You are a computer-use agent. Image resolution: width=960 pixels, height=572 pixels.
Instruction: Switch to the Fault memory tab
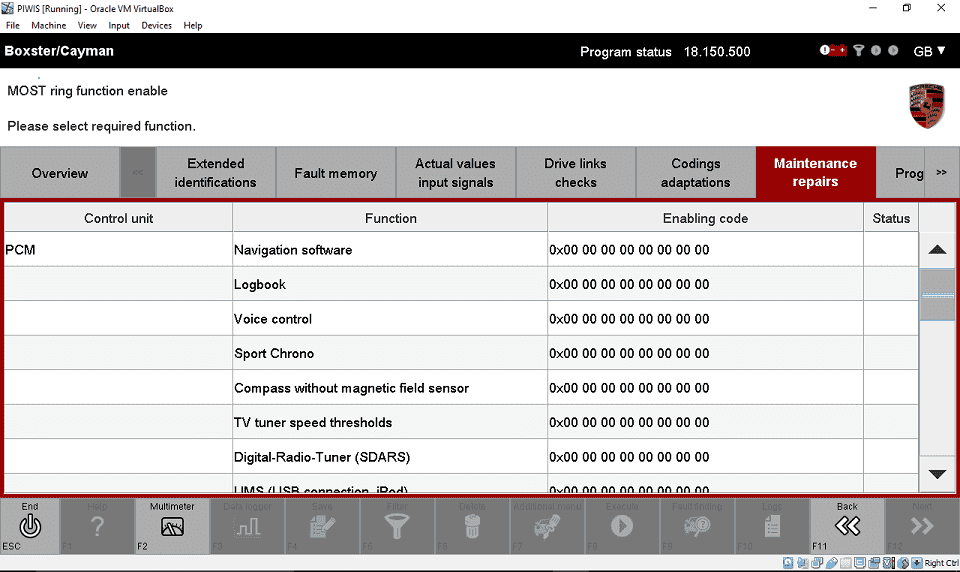coord(335,173)
